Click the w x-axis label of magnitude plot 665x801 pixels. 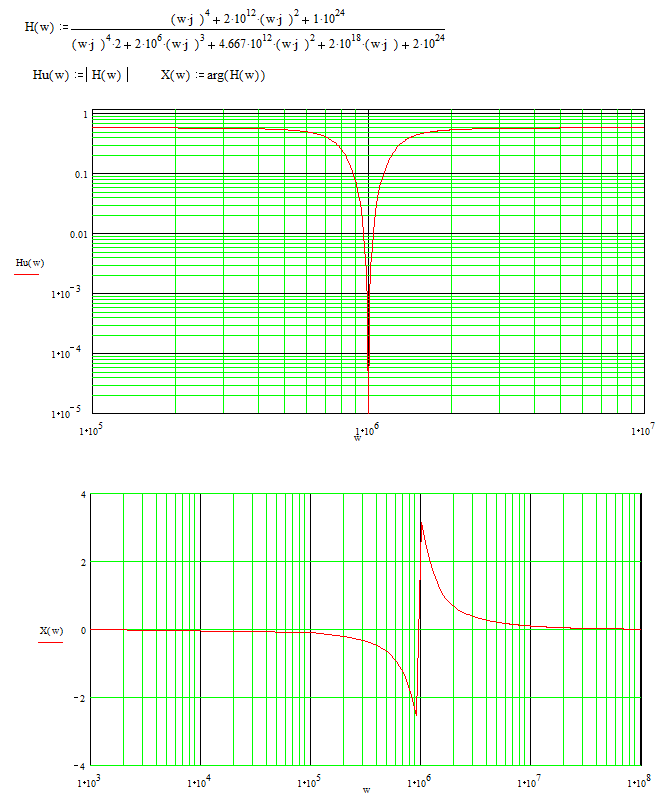pos(357,436)
